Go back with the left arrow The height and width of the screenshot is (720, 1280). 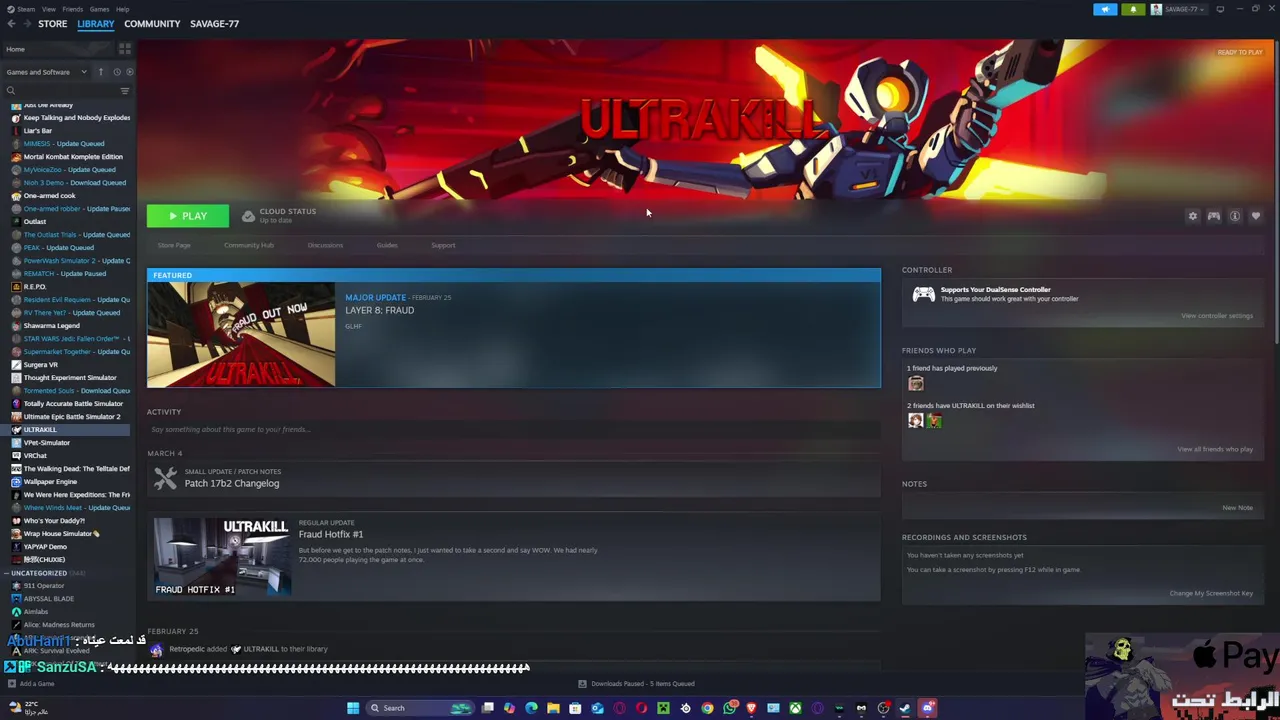point(11,24)
